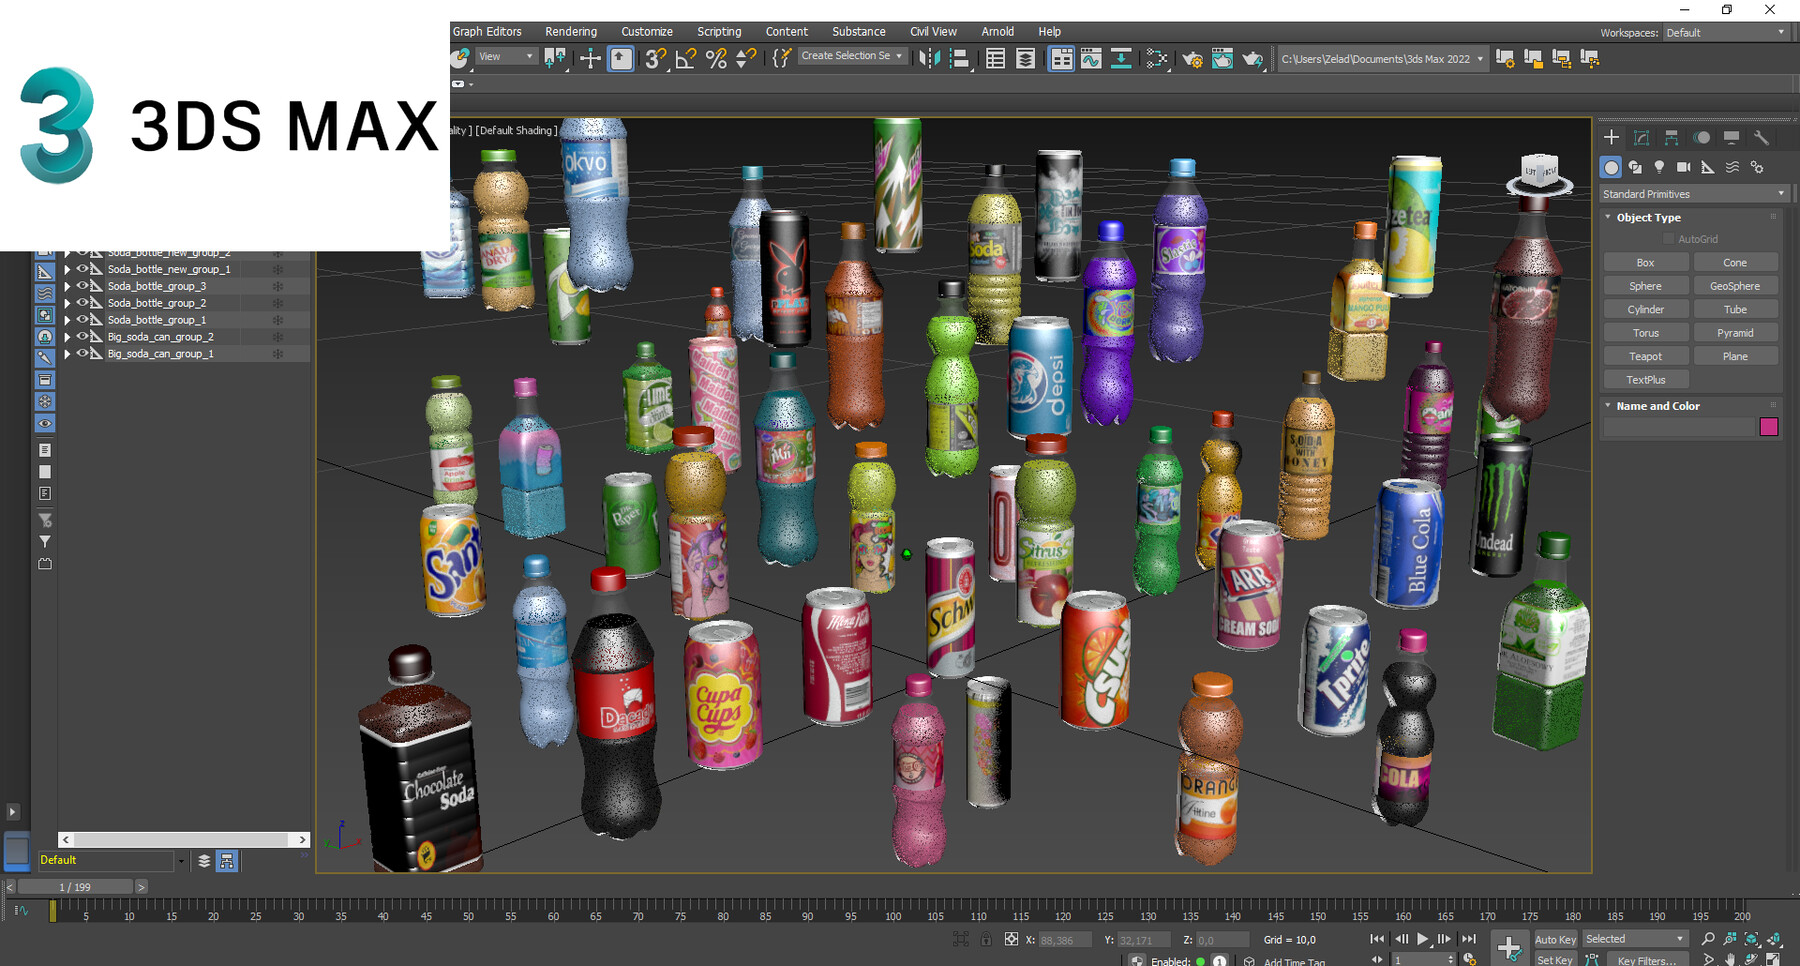Toggle the Angle Snap tool
Image resolution: width=1800 pixels, height=966 pixels.
pos(686,58)
